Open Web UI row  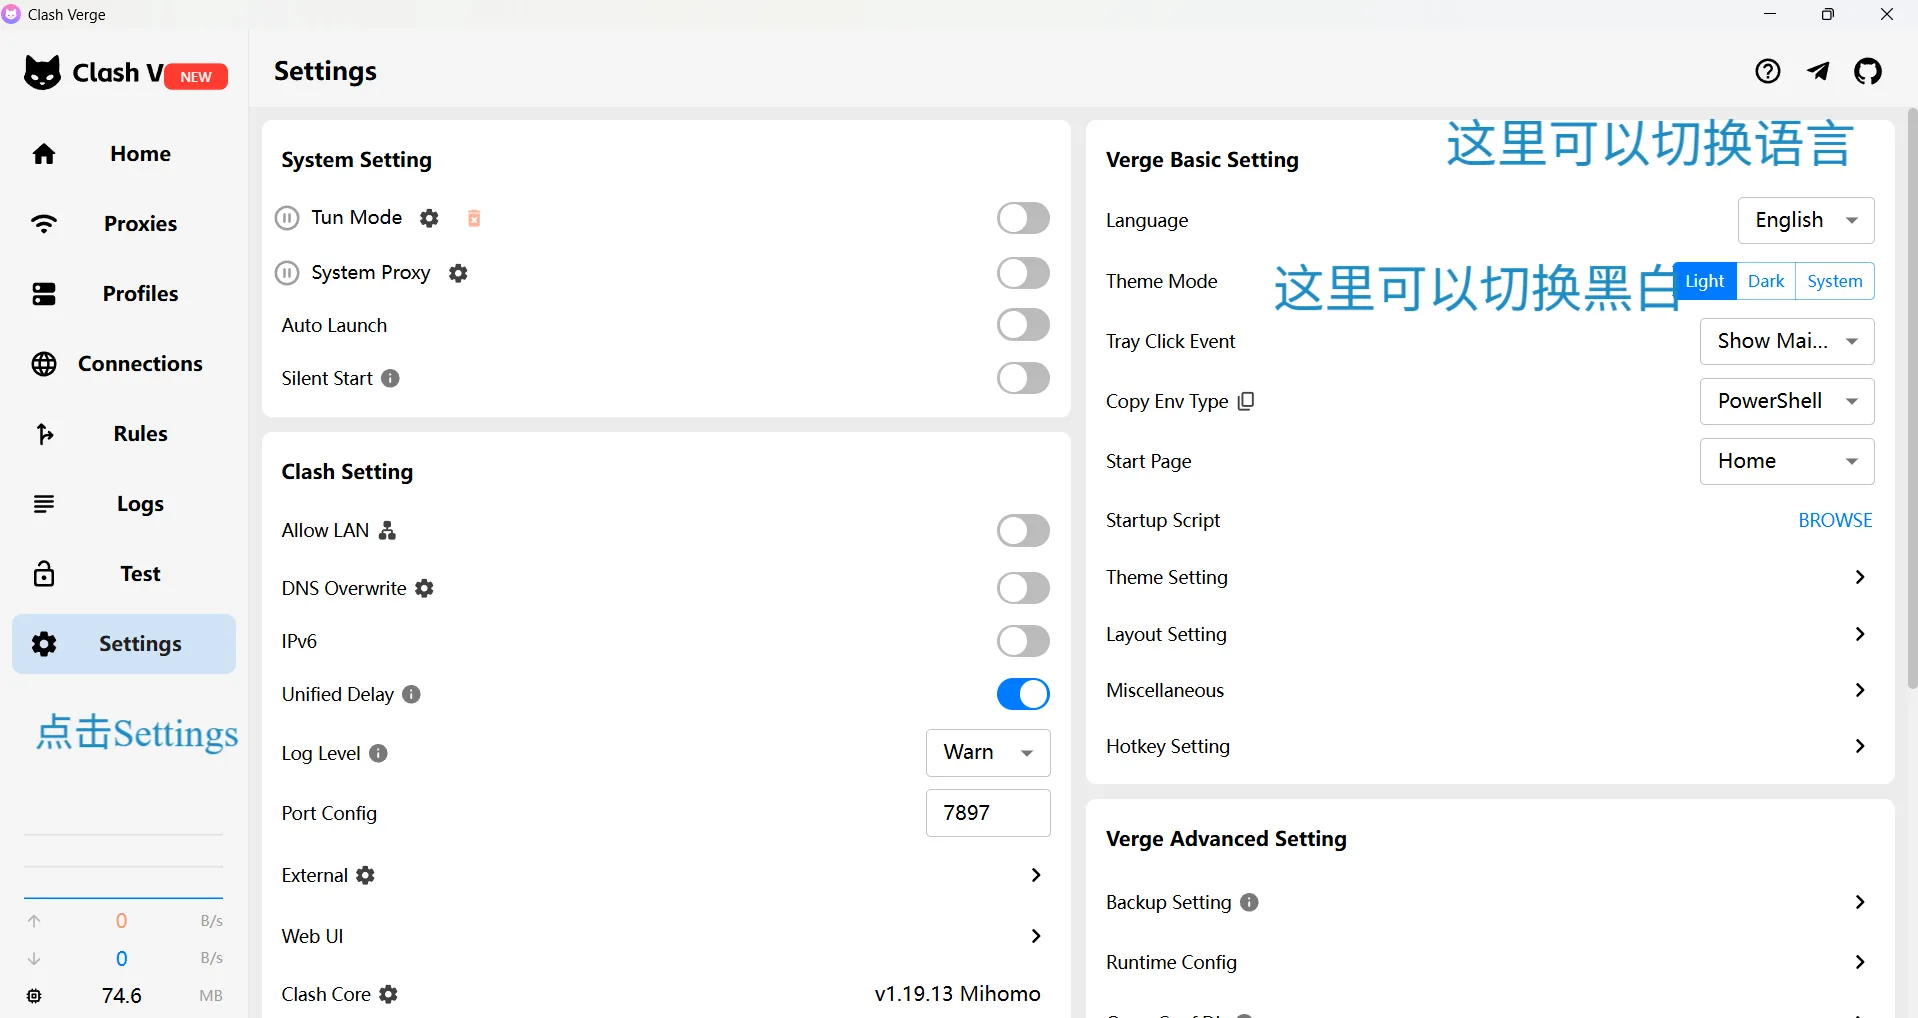[x=666, y=936]
